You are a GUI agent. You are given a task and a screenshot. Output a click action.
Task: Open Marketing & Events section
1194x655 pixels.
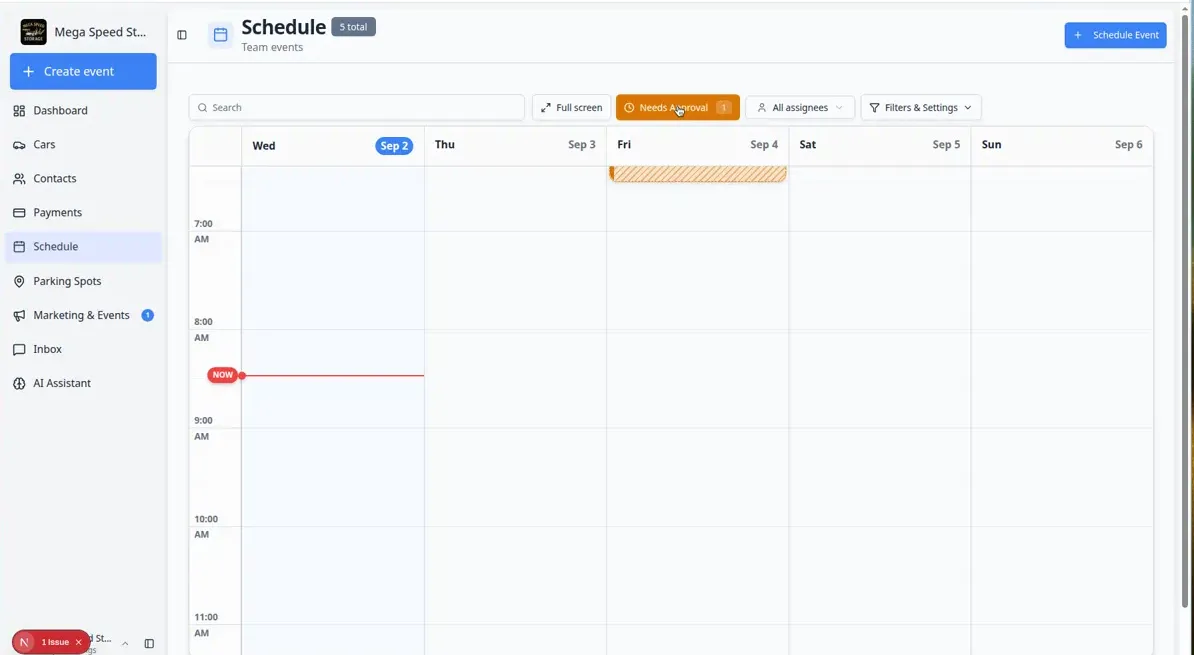coord(83,315)
